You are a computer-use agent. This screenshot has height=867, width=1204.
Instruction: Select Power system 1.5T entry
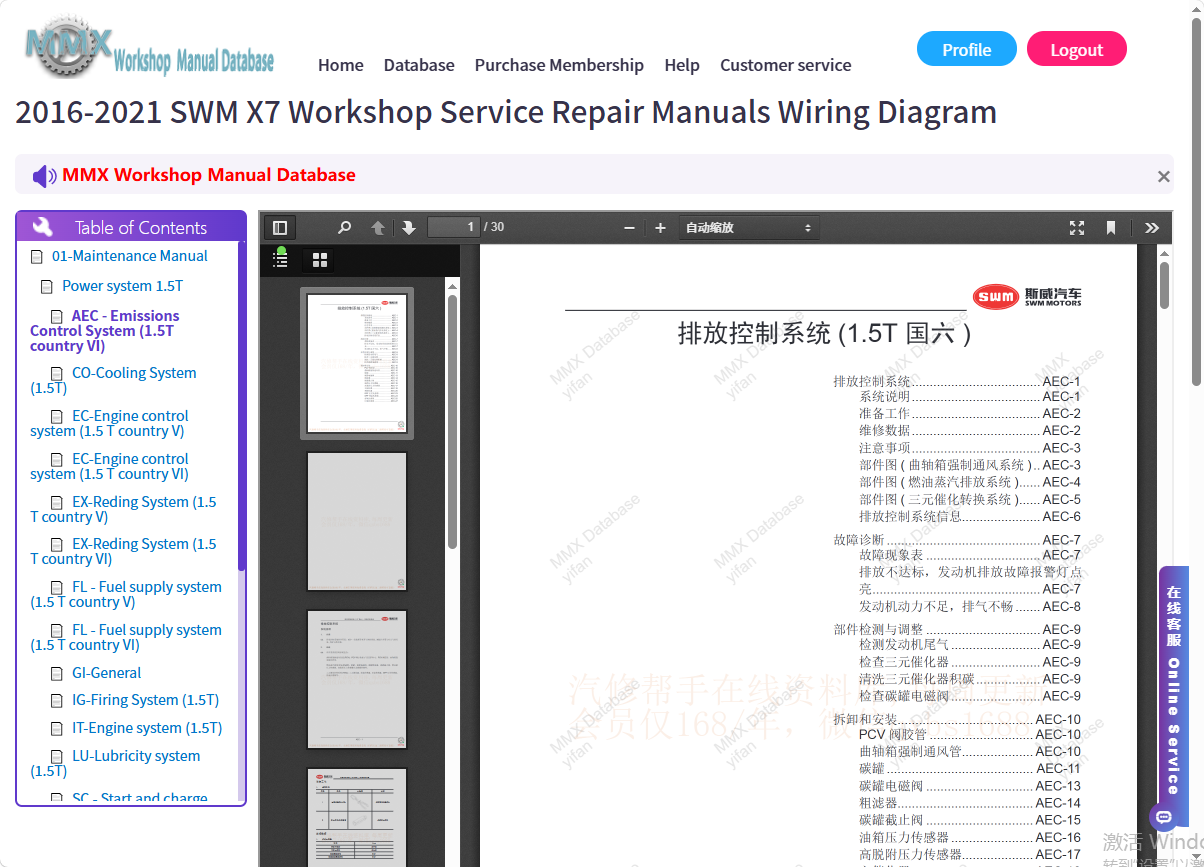click(122, 286)
